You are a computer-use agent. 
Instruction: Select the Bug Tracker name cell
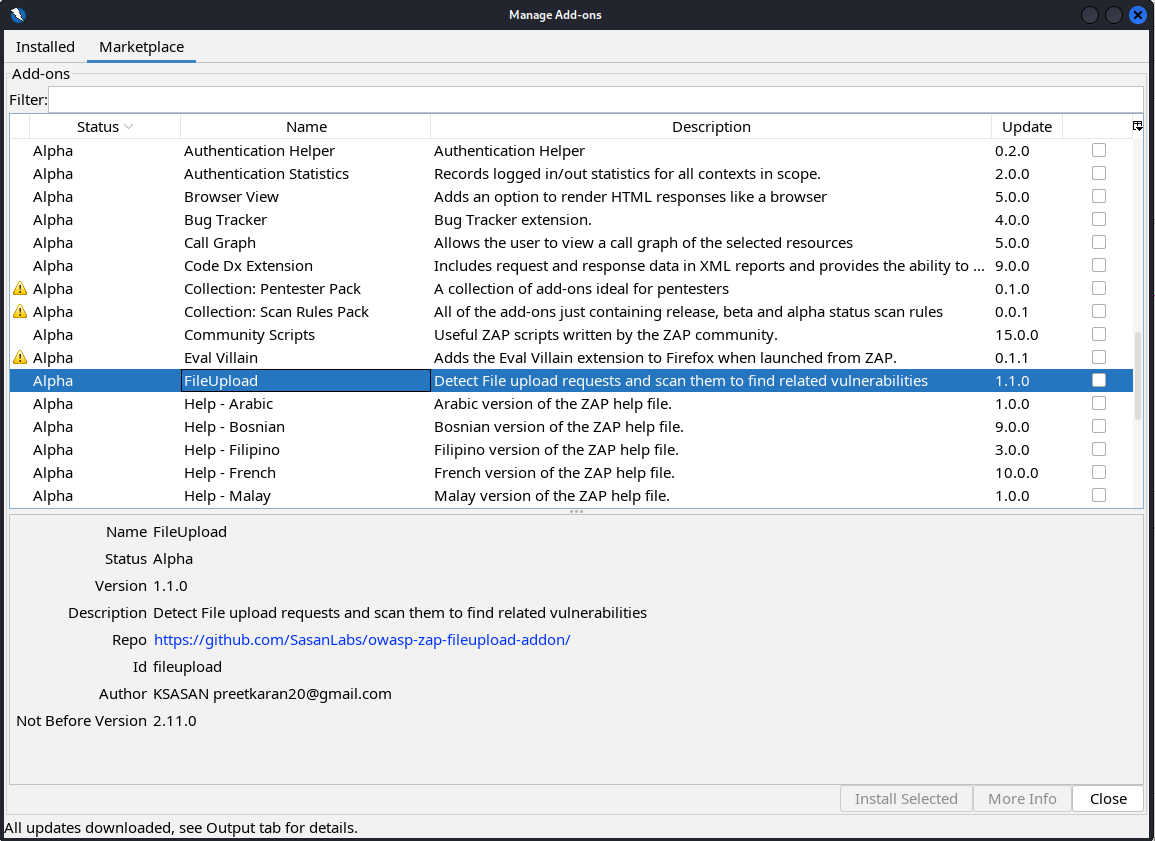306,219
